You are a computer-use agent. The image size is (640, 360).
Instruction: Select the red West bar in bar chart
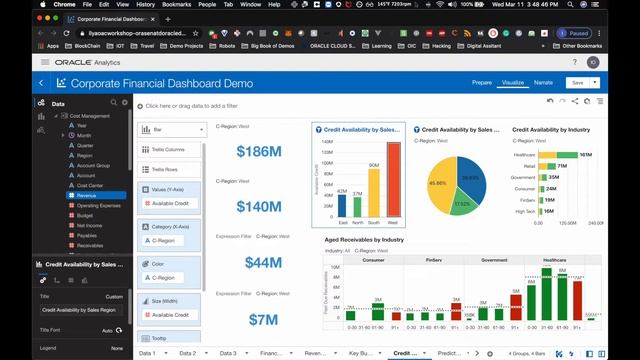point(393,180)
